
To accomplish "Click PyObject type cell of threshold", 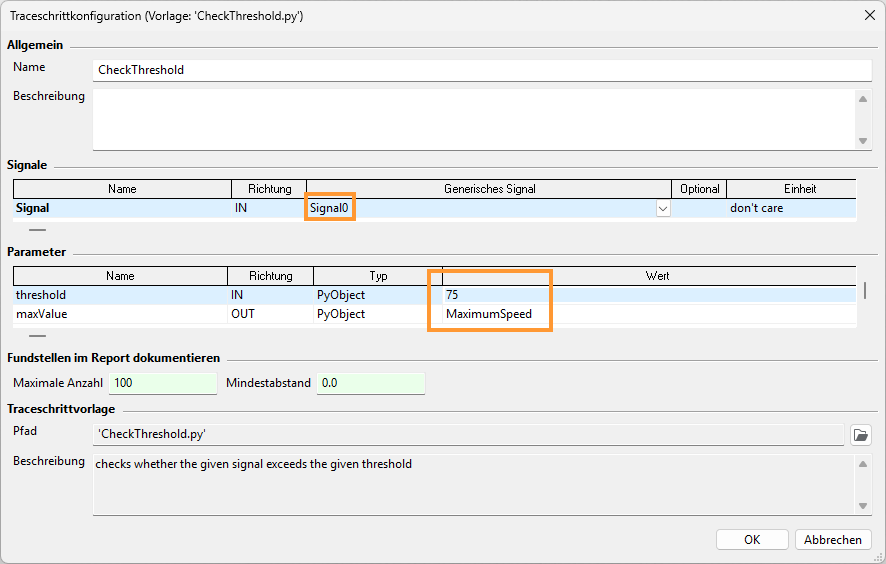I will [x=377, y=295].
